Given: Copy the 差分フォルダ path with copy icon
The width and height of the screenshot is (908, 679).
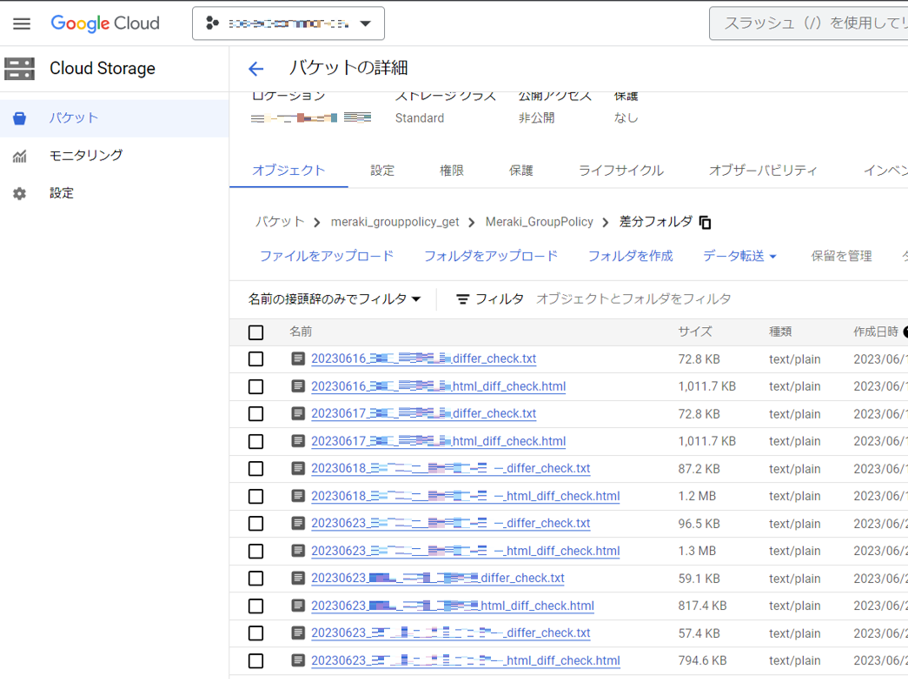Looking at the screenshot, I should [x=705, y=222].
